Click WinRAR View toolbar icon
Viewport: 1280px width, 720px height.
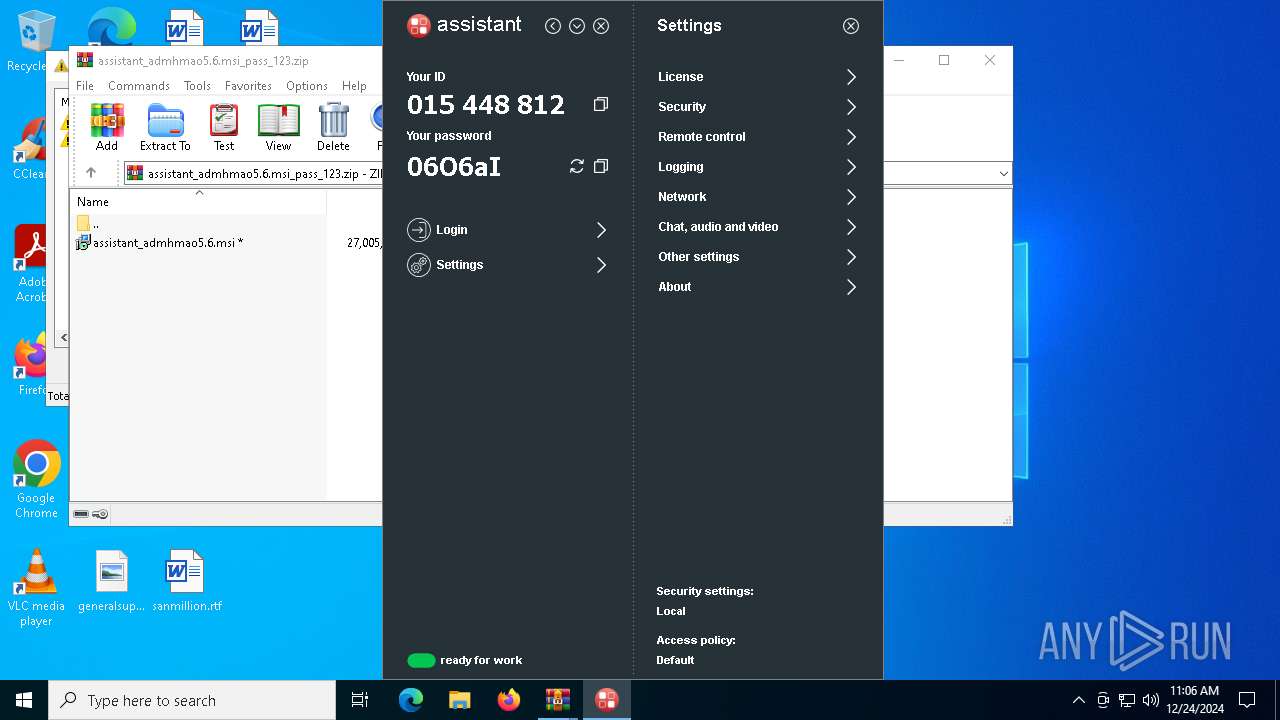(278, 127)
